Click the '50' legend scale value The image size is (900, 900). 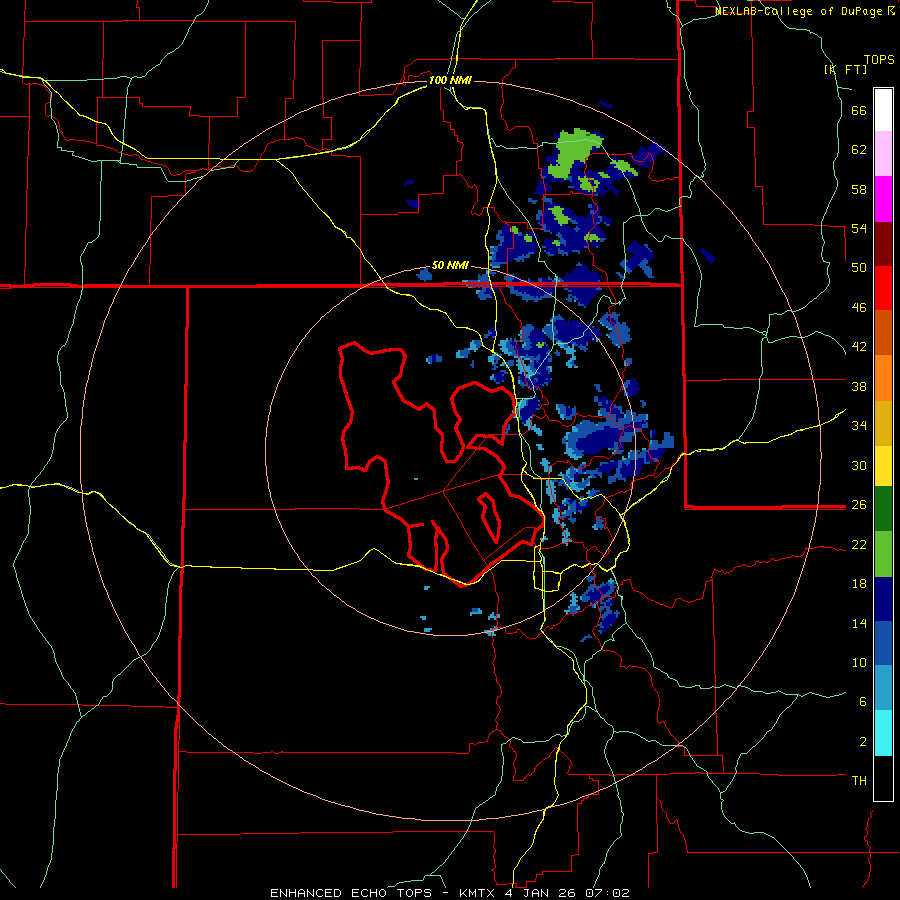click(859, 268)
